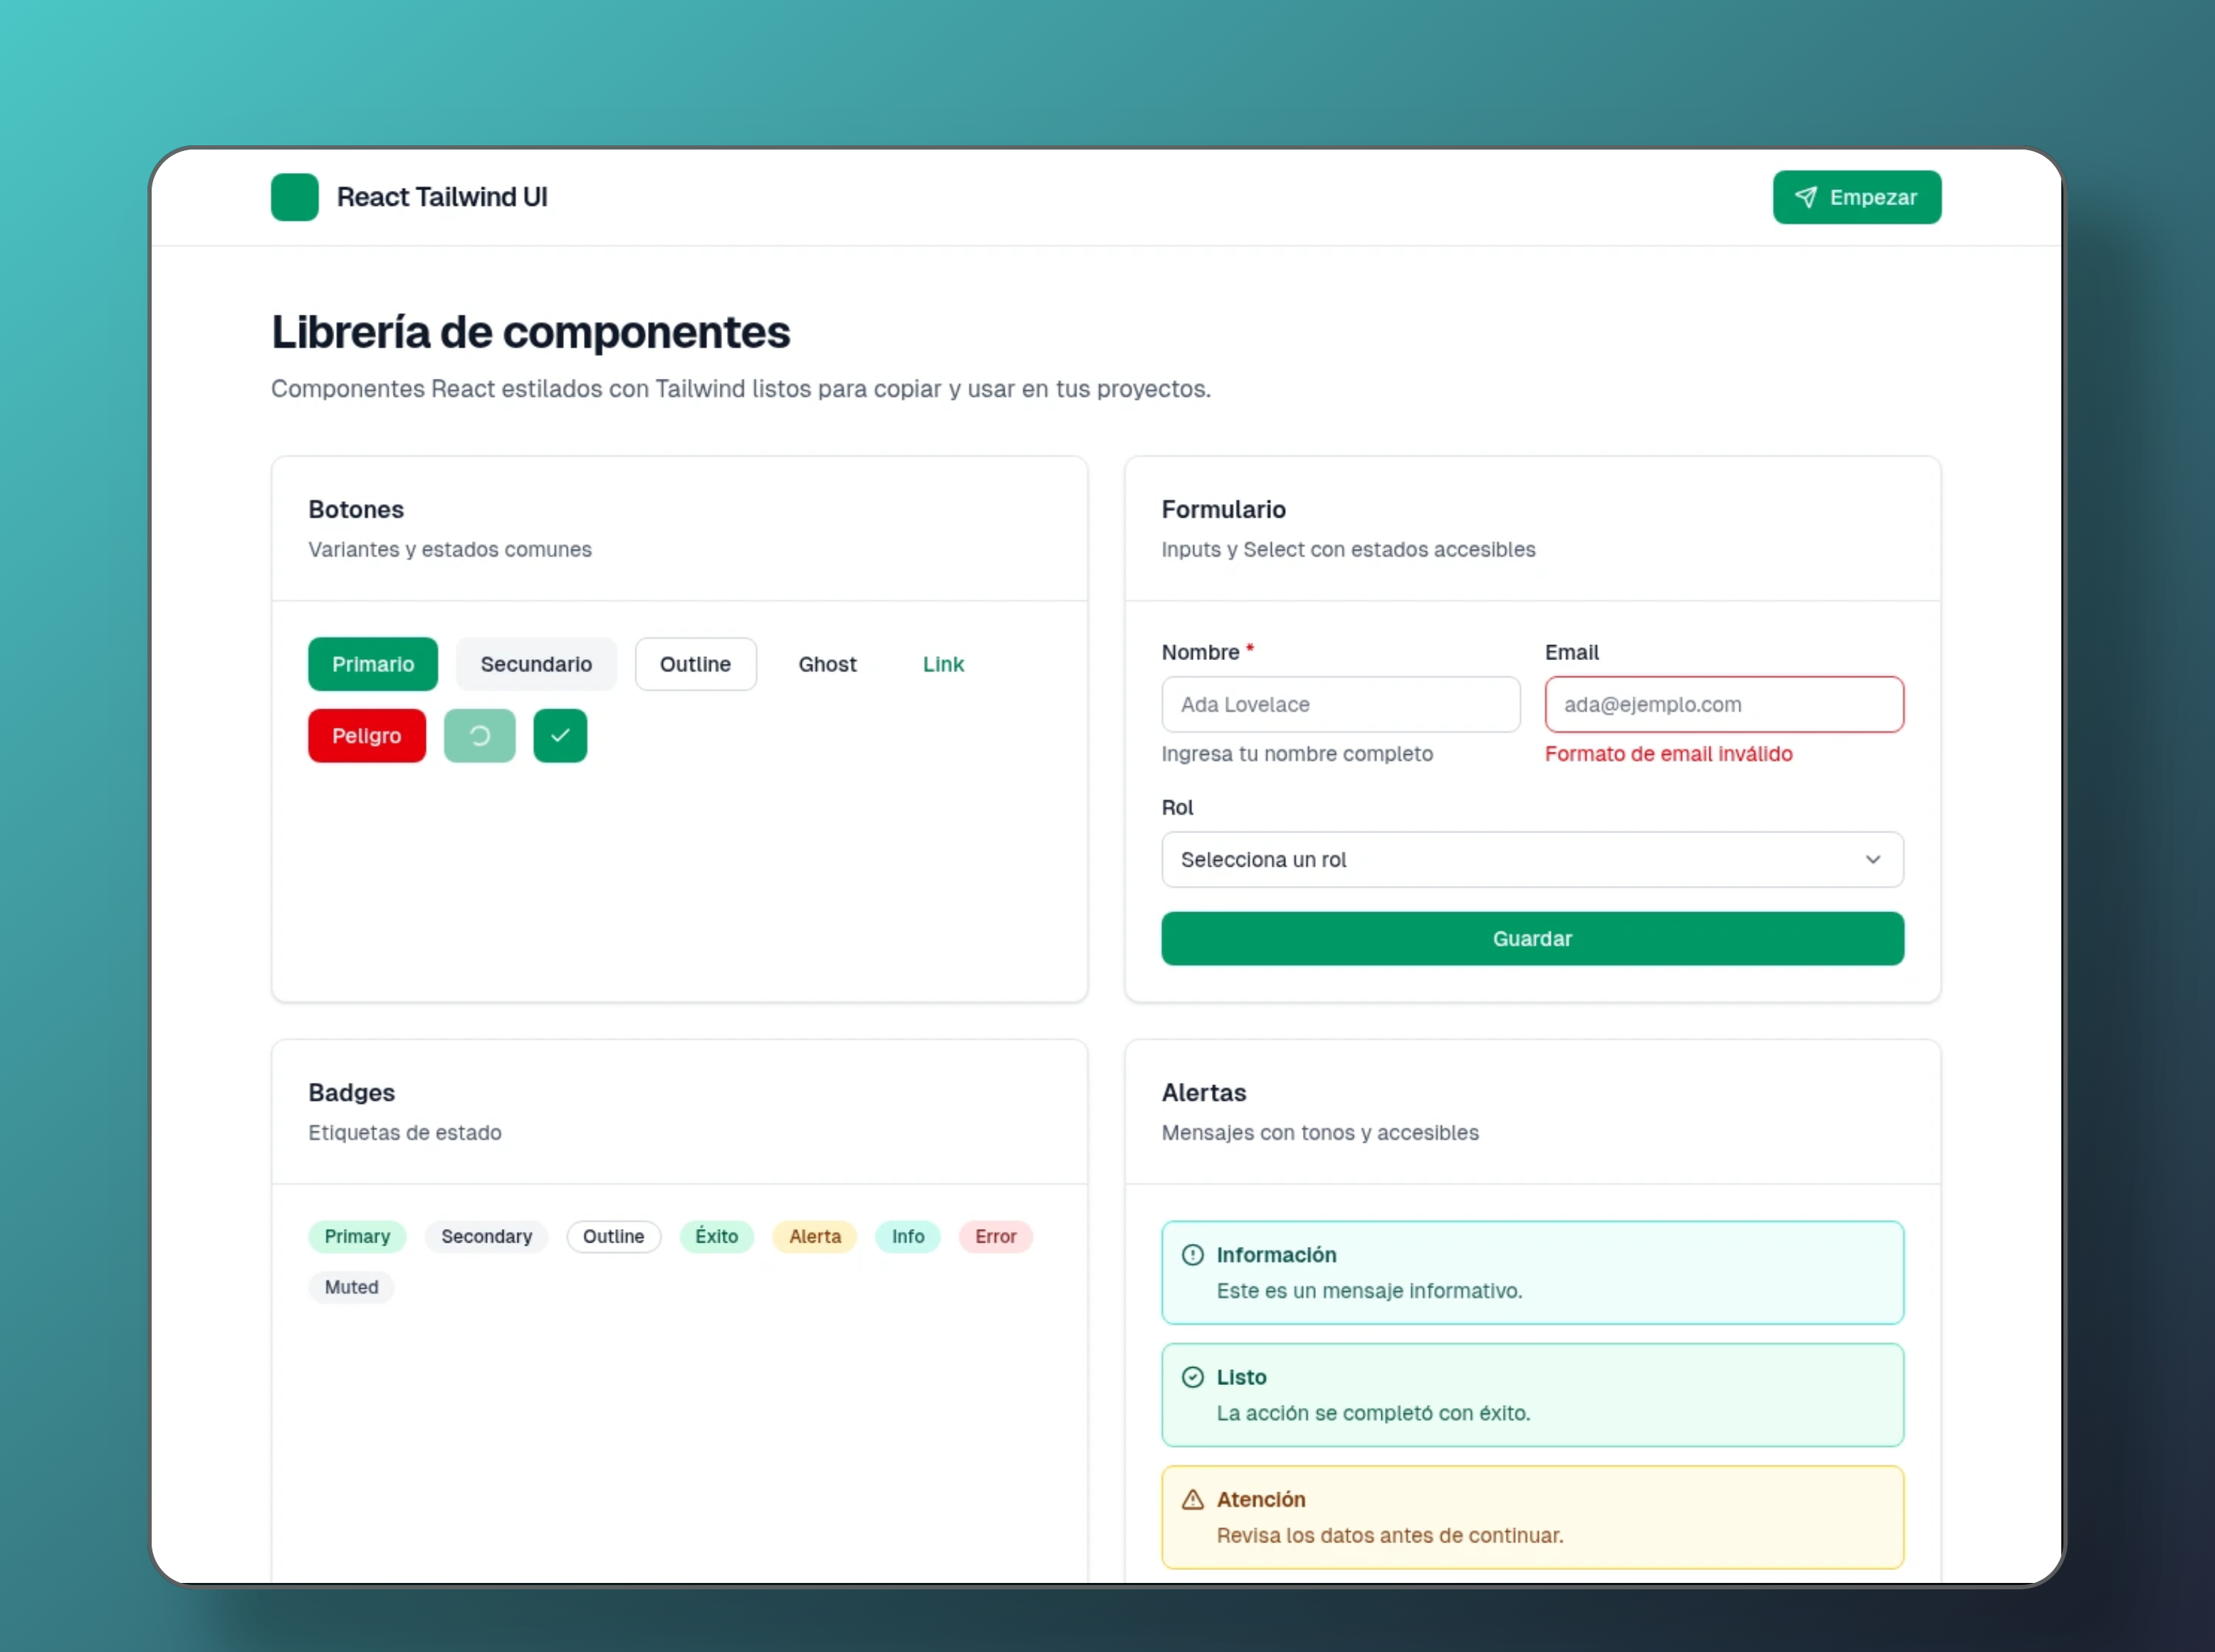The height and width of the screenshot is (1652, 2215).
Task: Click the Listo alert check-circle icon
Action: click(x=1192, y=1376)
